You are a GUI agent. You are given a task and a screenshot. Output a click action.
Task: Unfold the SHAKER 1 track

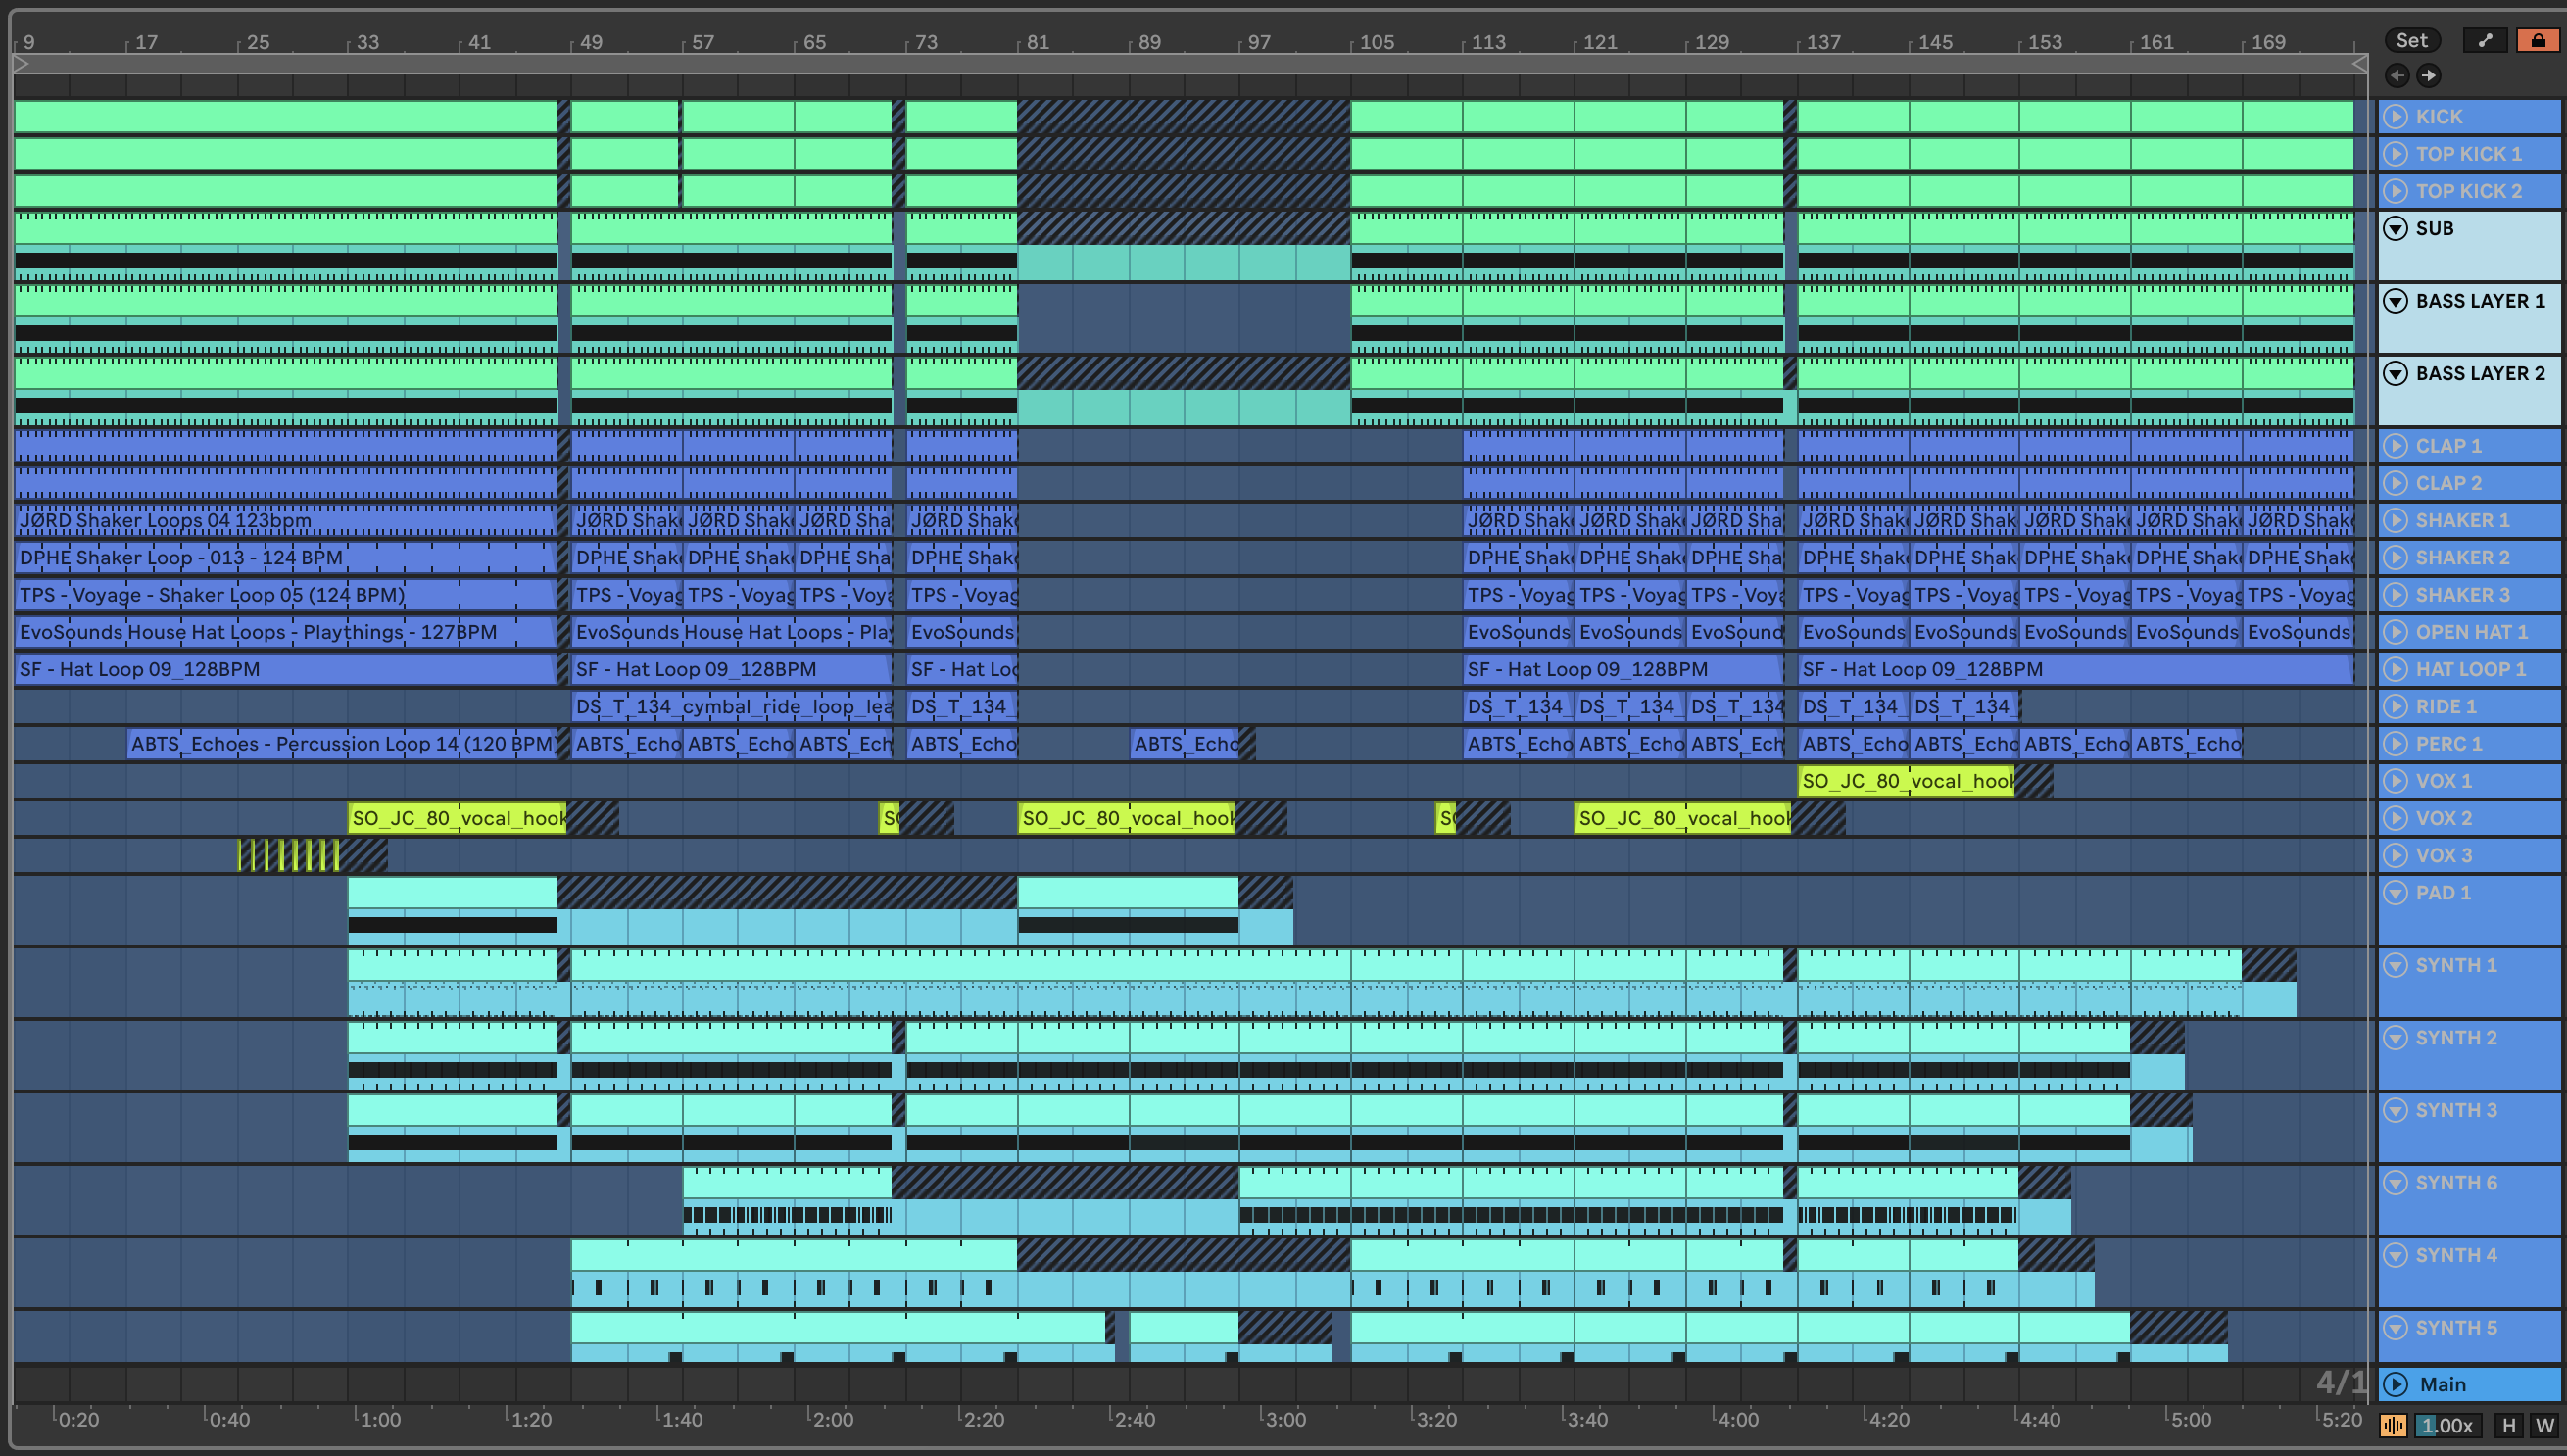(2395, 520)
